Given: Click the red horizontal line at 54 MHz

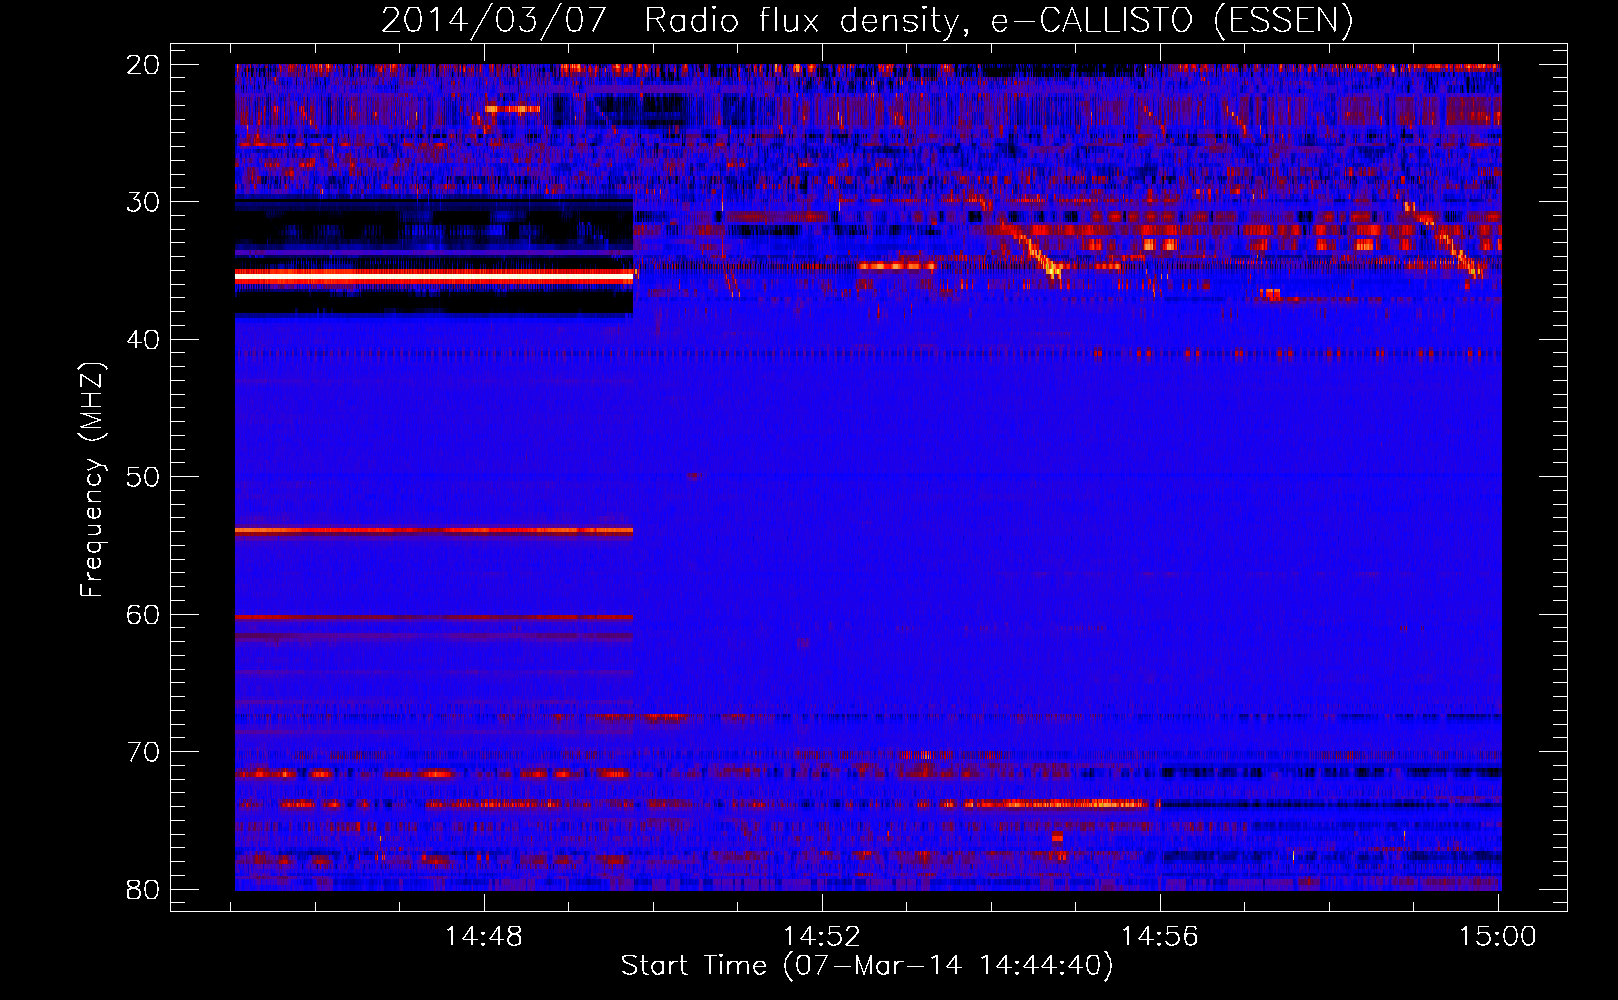Looking at the screenshot, I should pyautogui.click(x=434, y=530).
